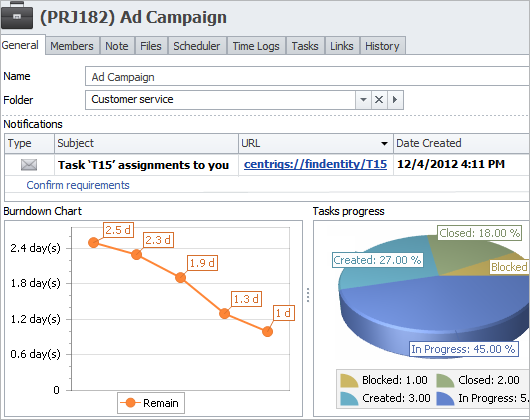Click the briefcase project icon
This screenshot has width=530, height=420.
tap(17, 16)
